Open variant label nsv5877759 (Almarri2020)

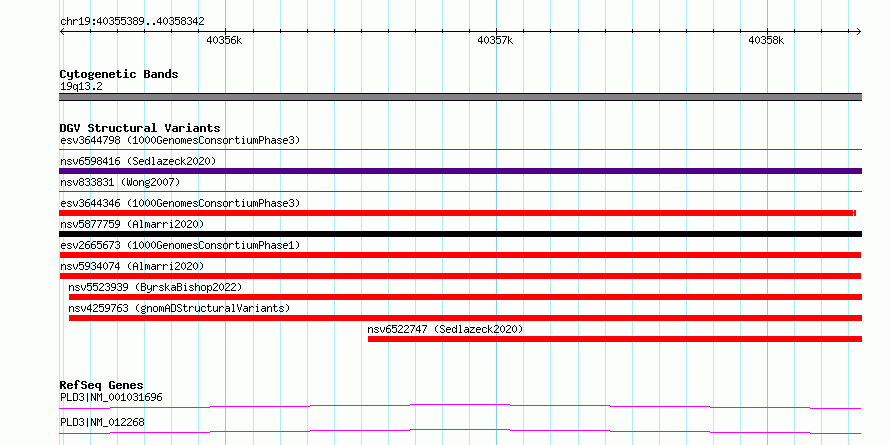132,224
